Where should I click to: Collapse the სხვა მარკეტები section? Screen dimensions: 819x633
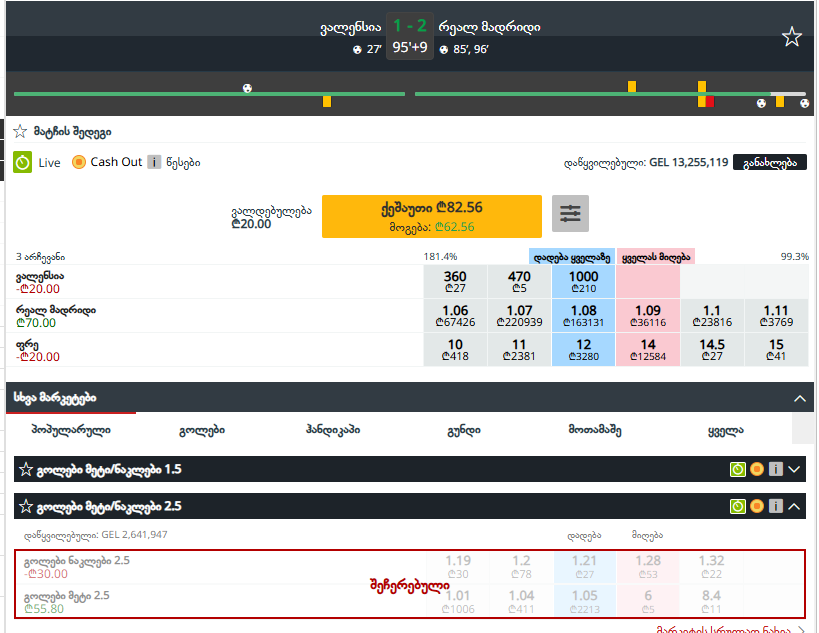point(800,398)
